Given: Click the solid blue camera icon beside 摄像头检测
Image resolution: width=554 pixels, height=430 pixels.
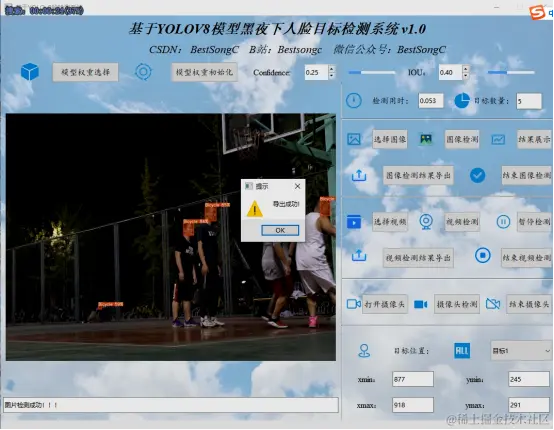Looking at the screenshot, I should [420, 304].
